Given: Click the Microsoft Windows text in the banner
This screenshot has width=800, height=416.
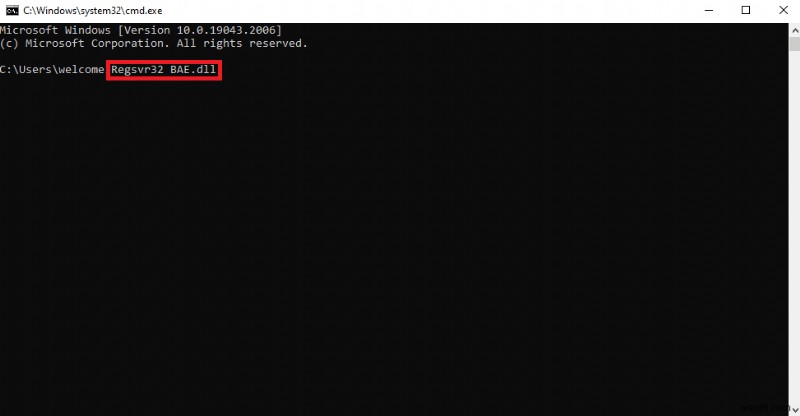Looking at the screenshot, I should pos(55,30).
